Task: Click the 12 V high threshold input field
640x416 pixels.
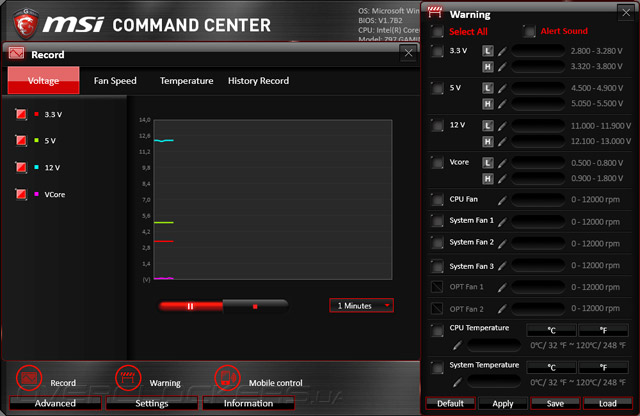Action: (538, 141)
